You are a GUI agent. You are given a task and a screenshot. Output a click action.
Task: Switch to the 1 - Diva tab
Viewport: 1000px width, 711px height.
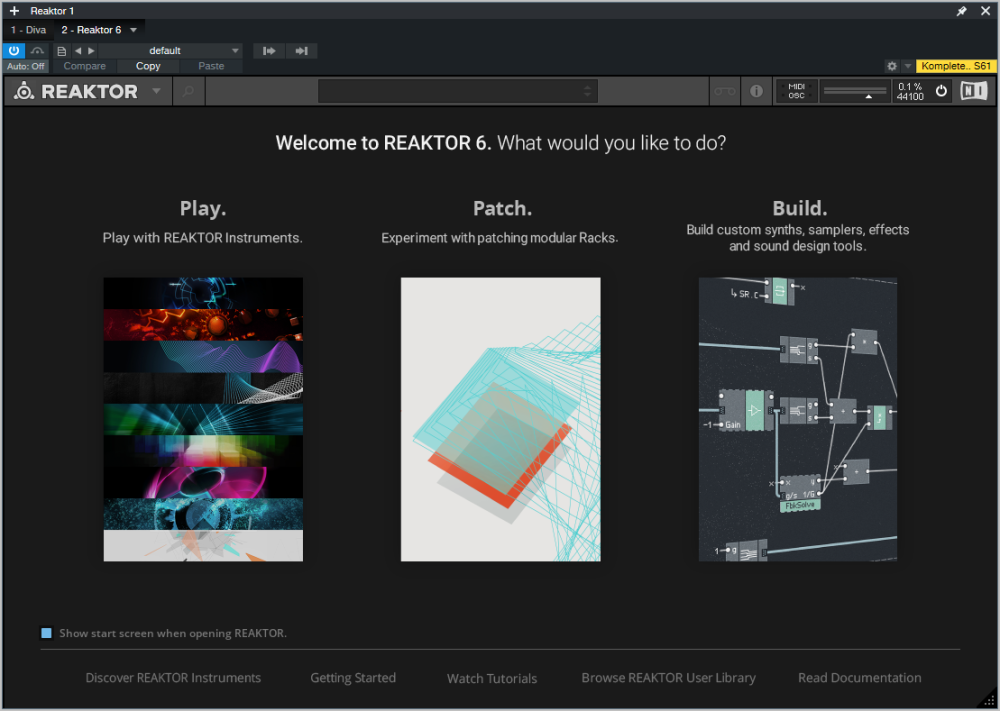(x=28, y=30)
